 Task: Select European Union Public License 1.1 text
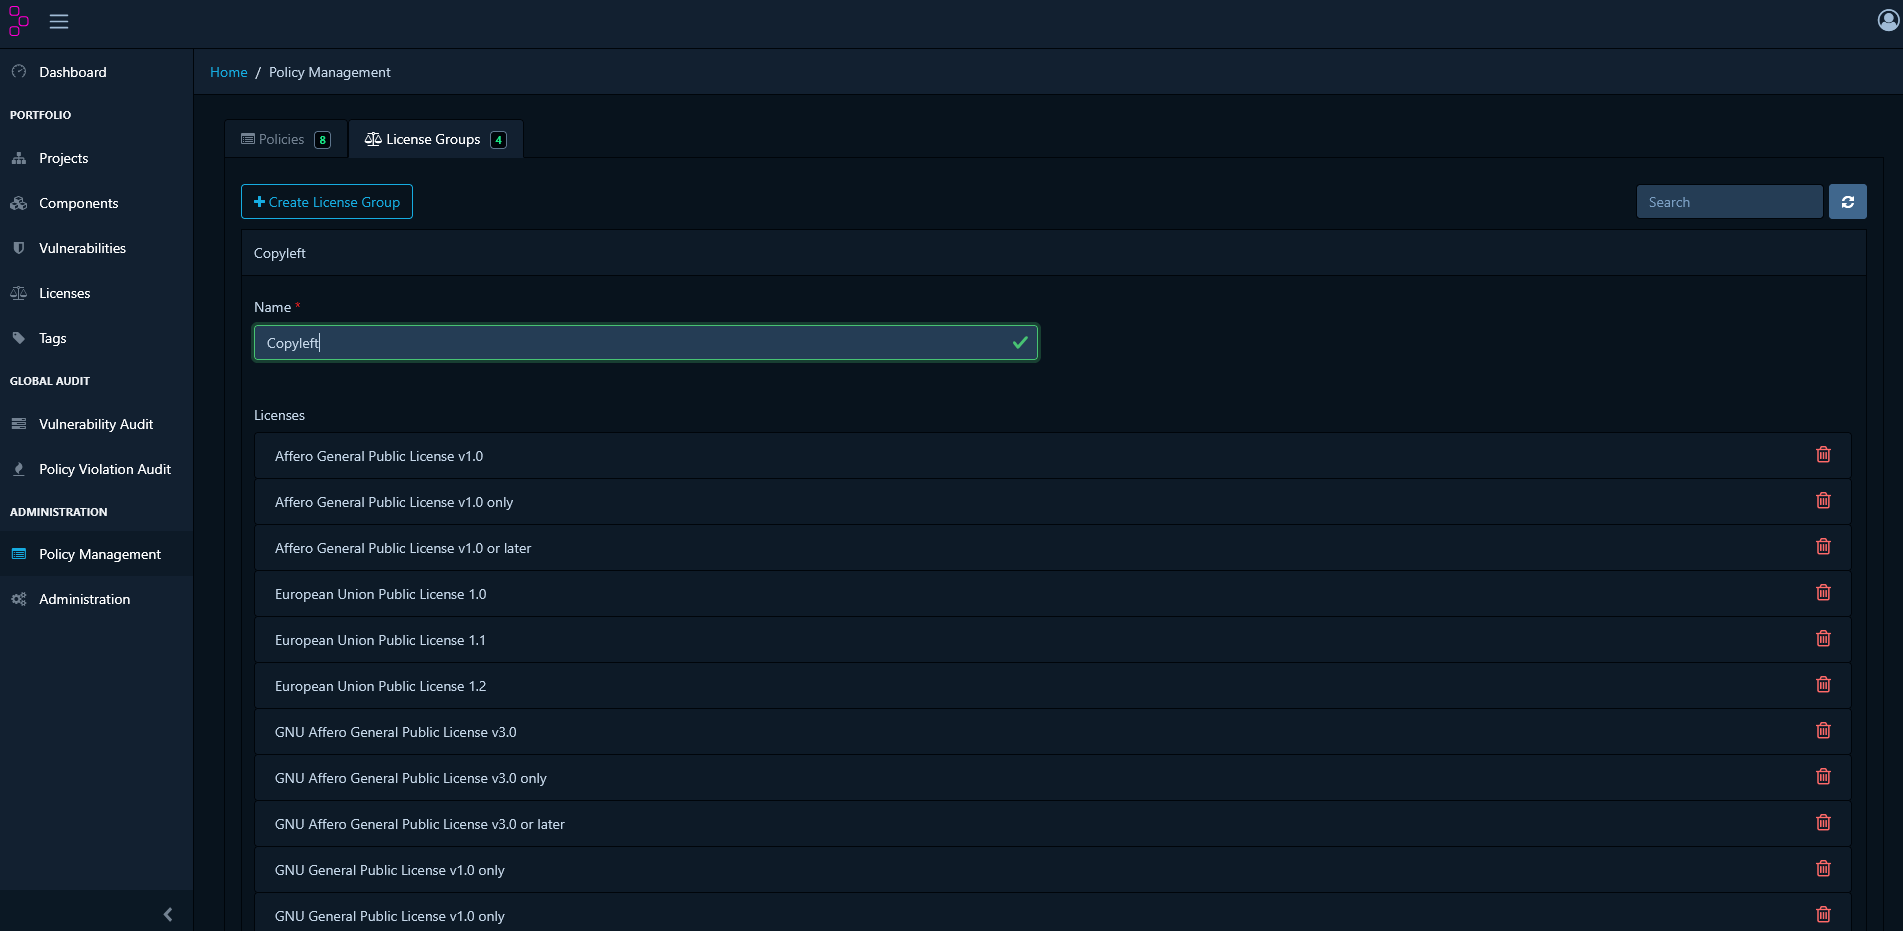pyautogui.click(x=380, y=640)
